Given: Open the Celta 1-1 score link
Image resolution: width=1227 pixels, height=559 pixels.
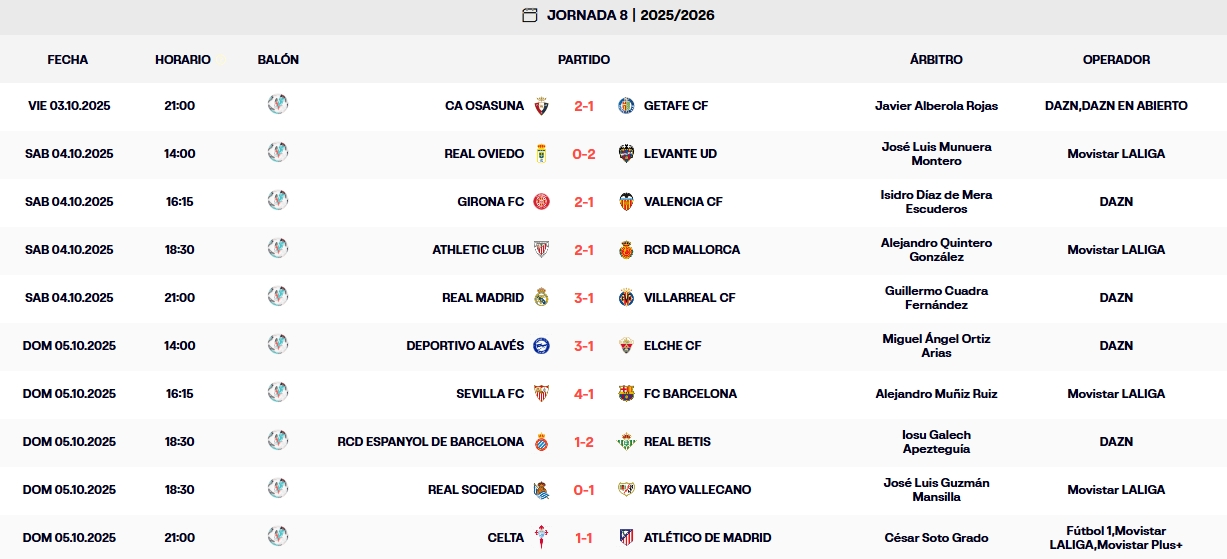Looking at the screenshot, I should [584, 538].
